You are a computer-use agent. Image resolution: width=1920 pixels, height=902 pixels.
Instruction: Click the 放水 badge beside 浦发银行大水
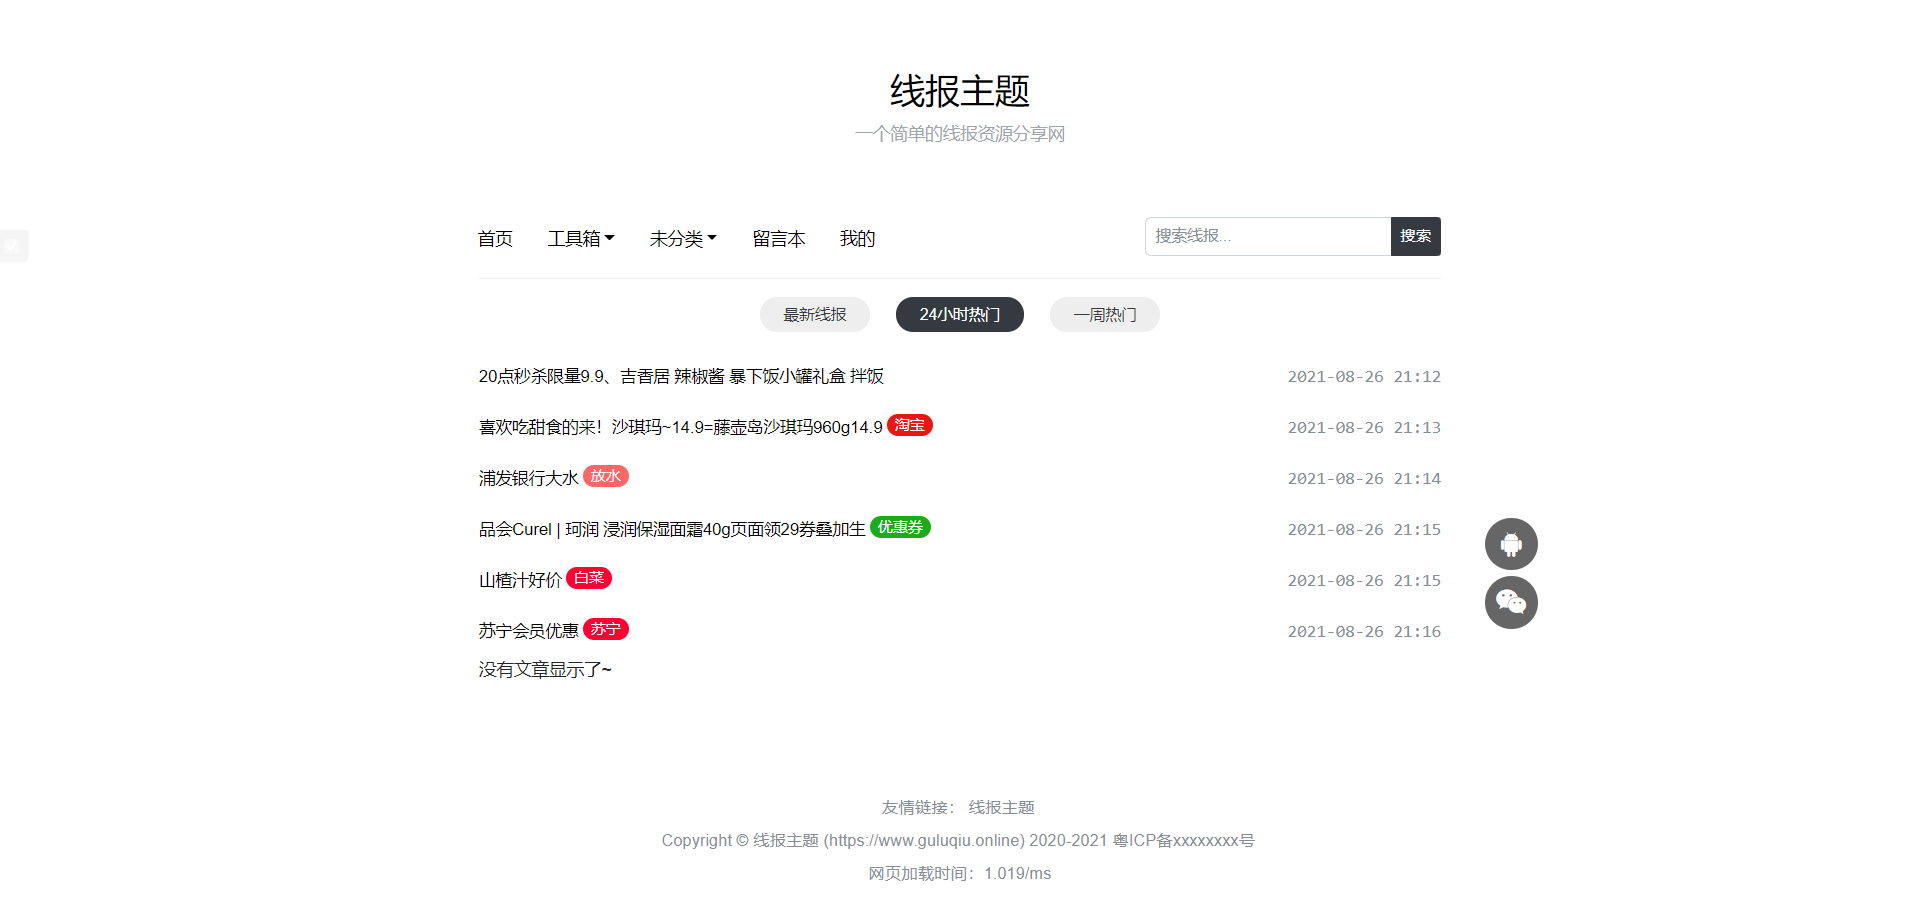pos(606,476)
